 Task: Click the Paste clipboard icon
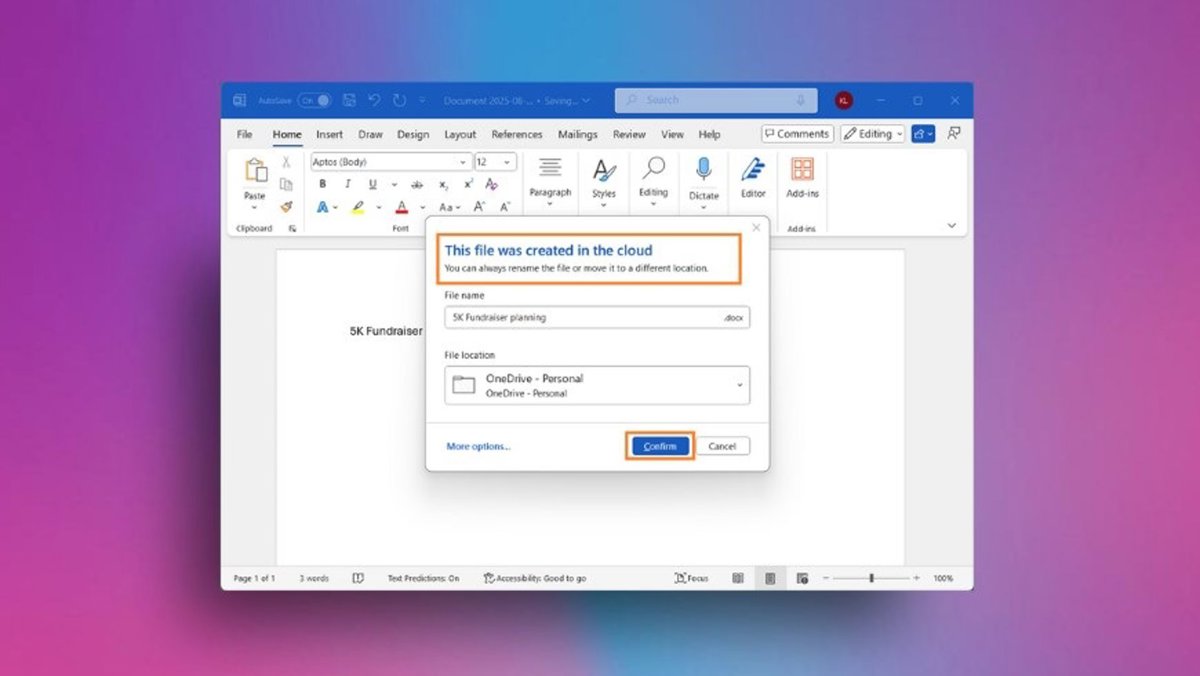click(x=255, y=172)
